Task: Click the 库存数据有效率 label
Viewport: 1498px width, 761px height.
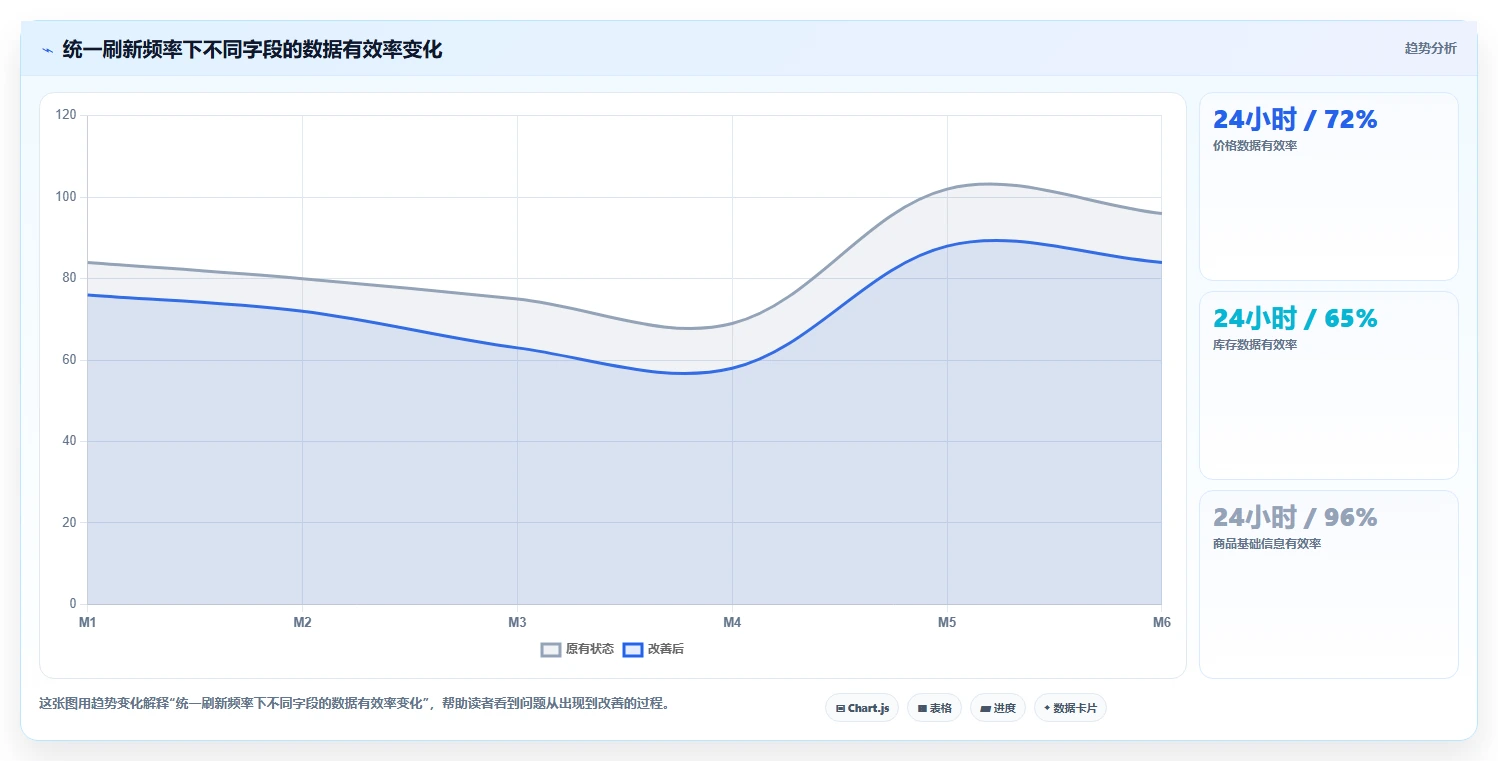Action: click(1254, 345)
